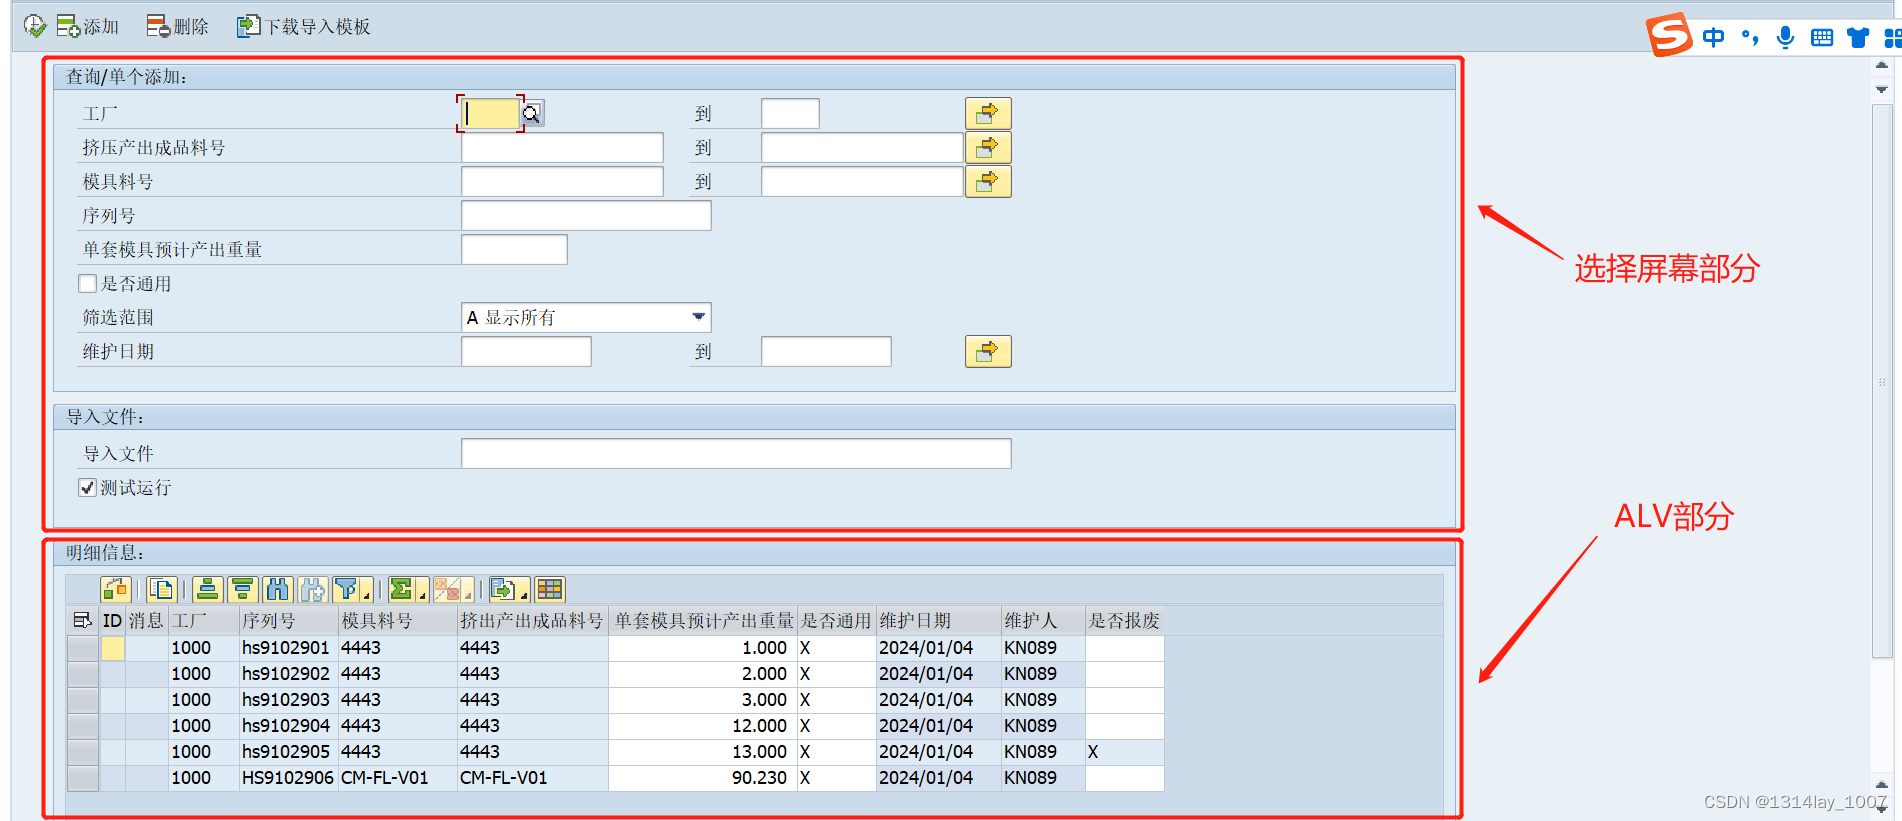Click the Export icon in the ALV toolbar
The width and height of the screenshot is (1902, 821).
tap(503, 590)
